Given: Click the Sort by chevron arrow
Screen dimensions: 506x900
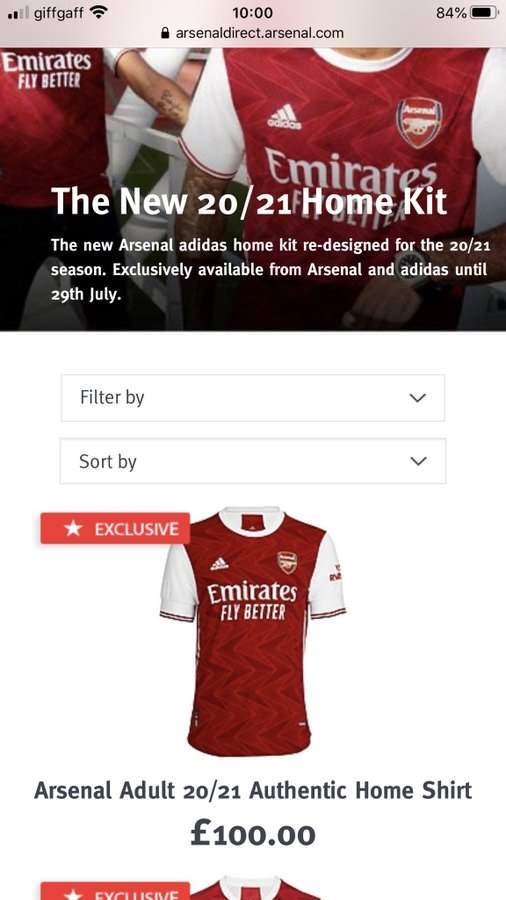Looking at the screenshot, I should click(419, 461).
